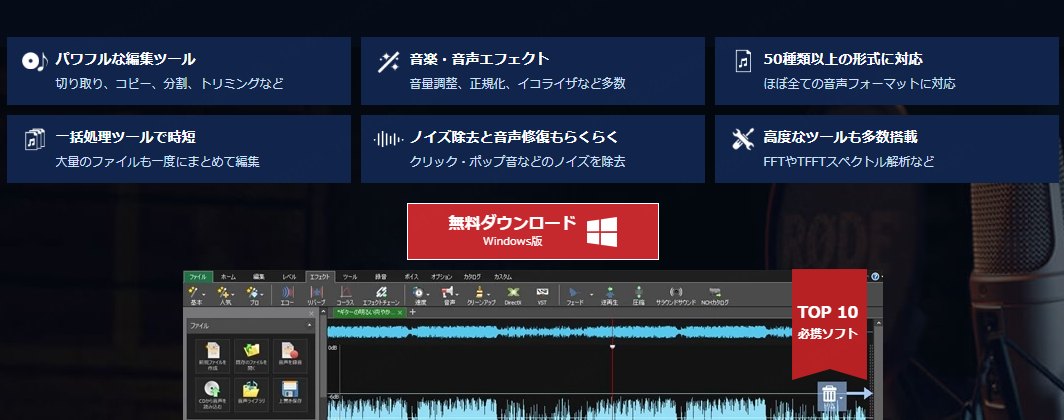This screenshot has width=1064, height=420.
Task: Switch to the ツール ribbon tab
Action: pos(350,277)
